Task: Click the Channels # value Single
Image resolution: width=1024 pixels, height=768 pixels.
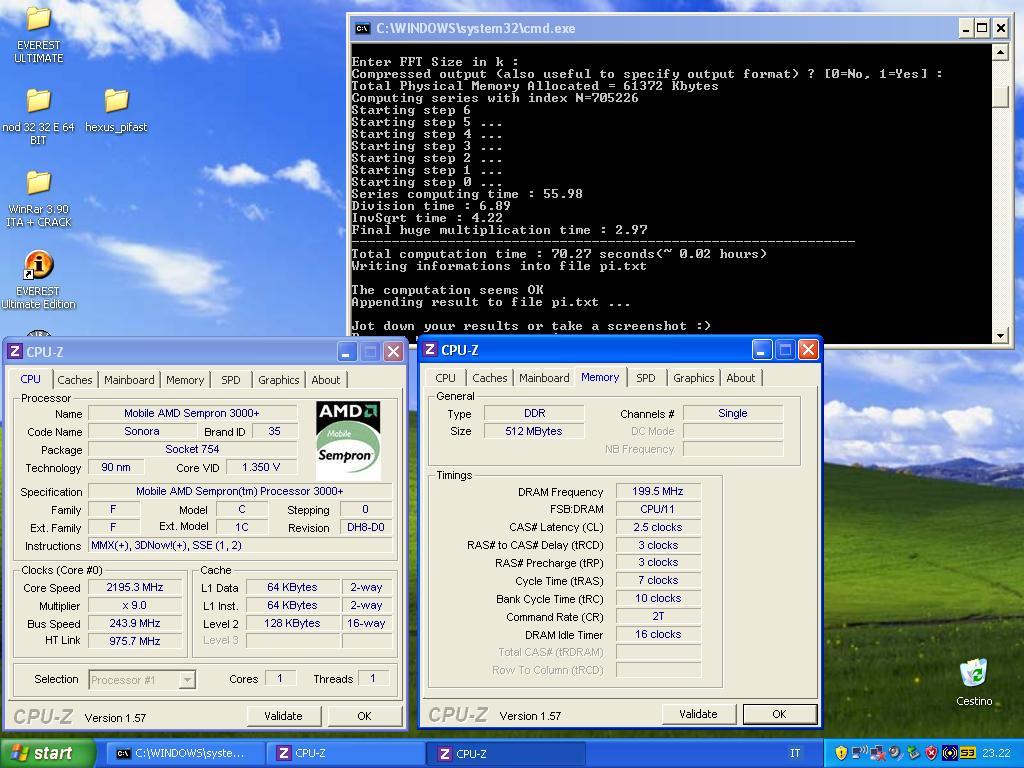Action: [733, 413]
